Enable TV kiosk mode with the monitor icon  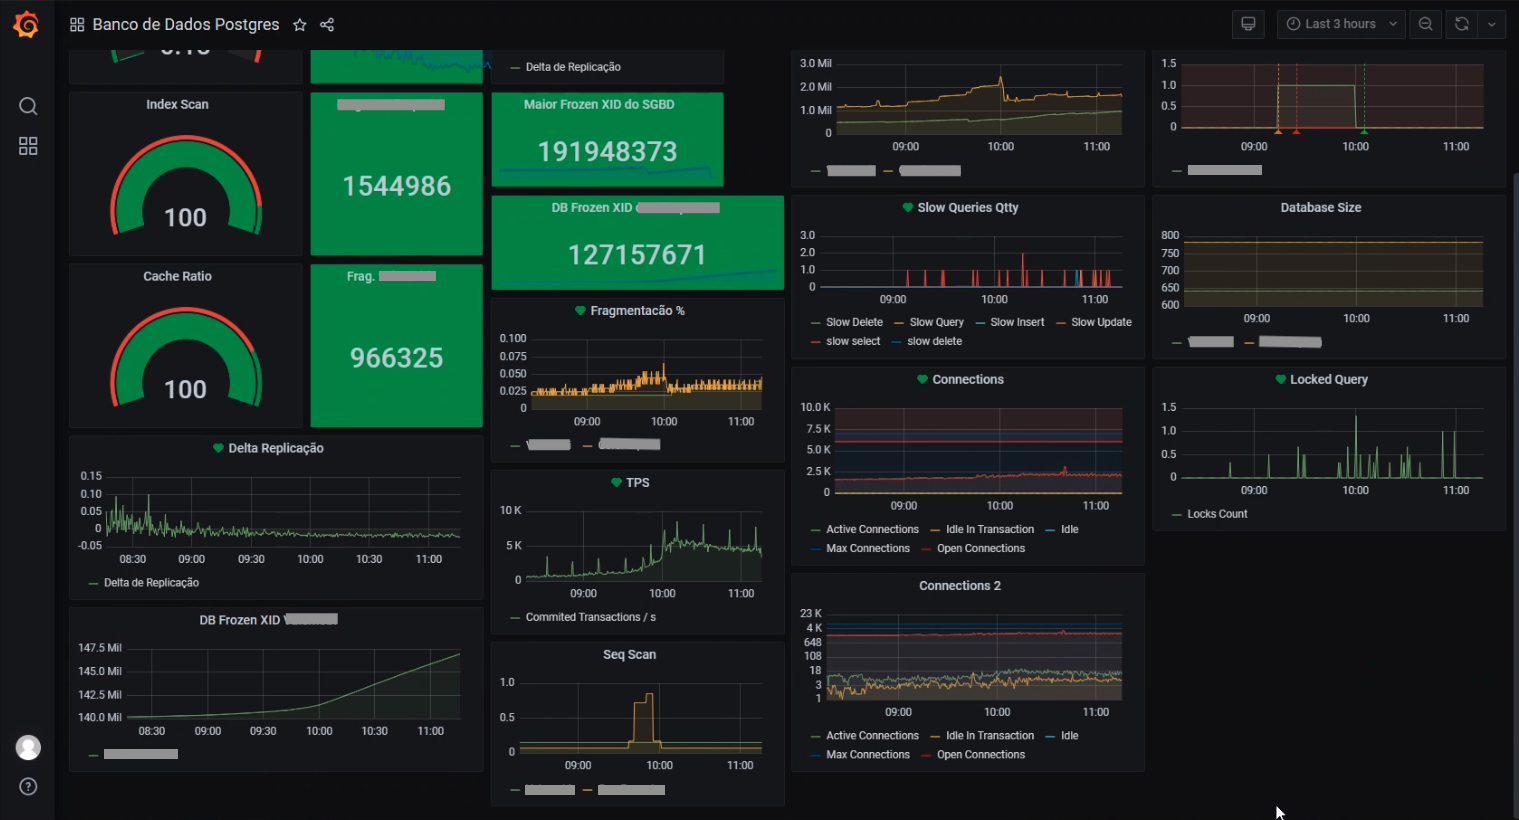[x=1247, y=23]
